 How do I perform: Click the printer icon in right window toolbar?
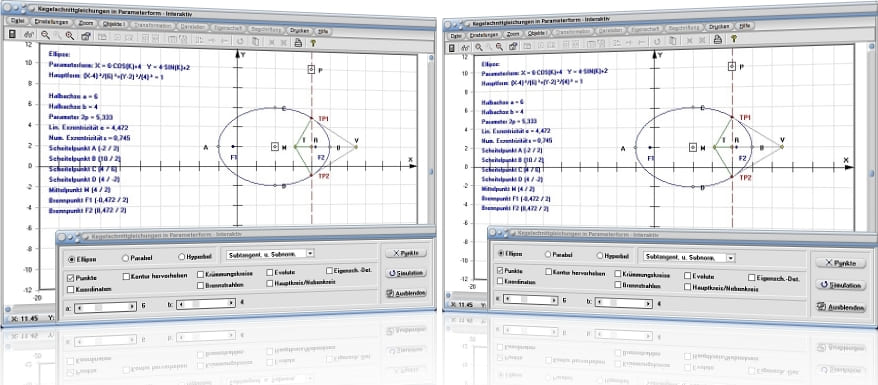717,39
